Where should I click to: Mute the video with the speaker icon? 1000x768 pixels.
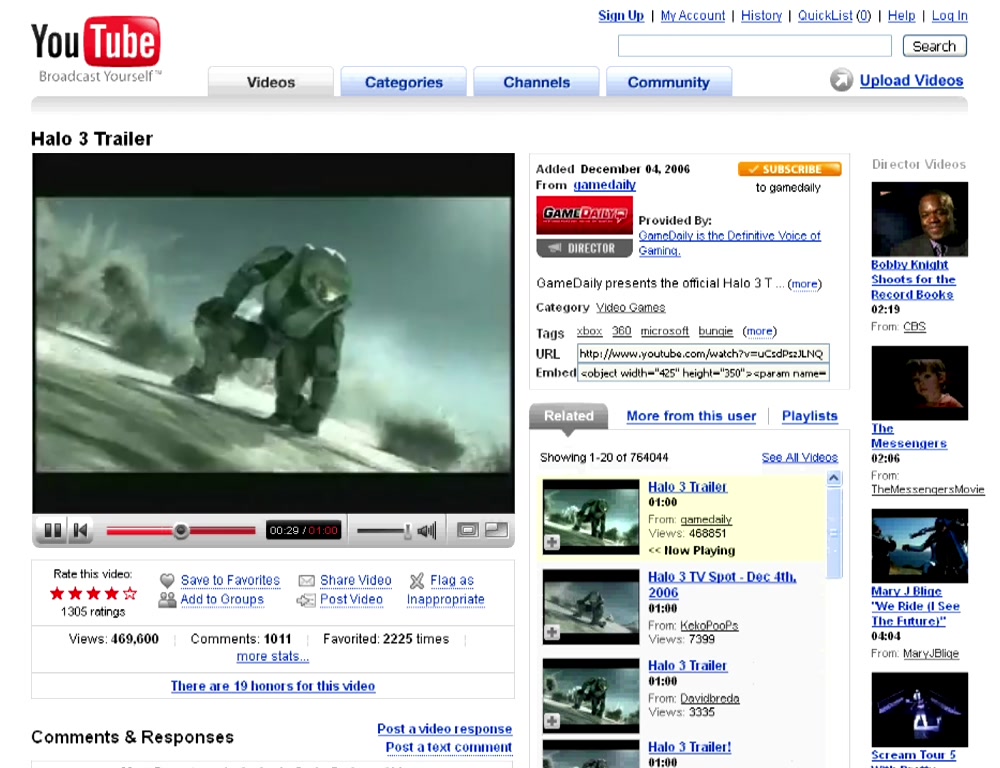click(x=427, y=530)
